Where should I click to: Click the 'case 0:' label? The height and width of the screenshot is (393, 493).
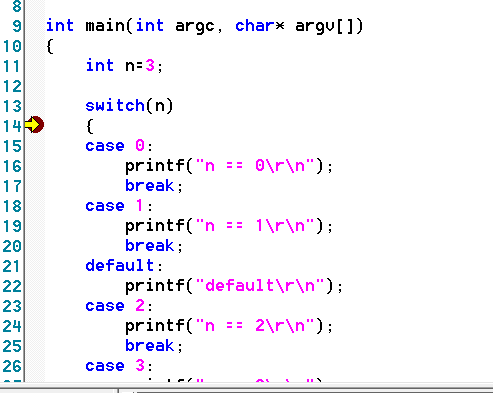tap(119, 146)
